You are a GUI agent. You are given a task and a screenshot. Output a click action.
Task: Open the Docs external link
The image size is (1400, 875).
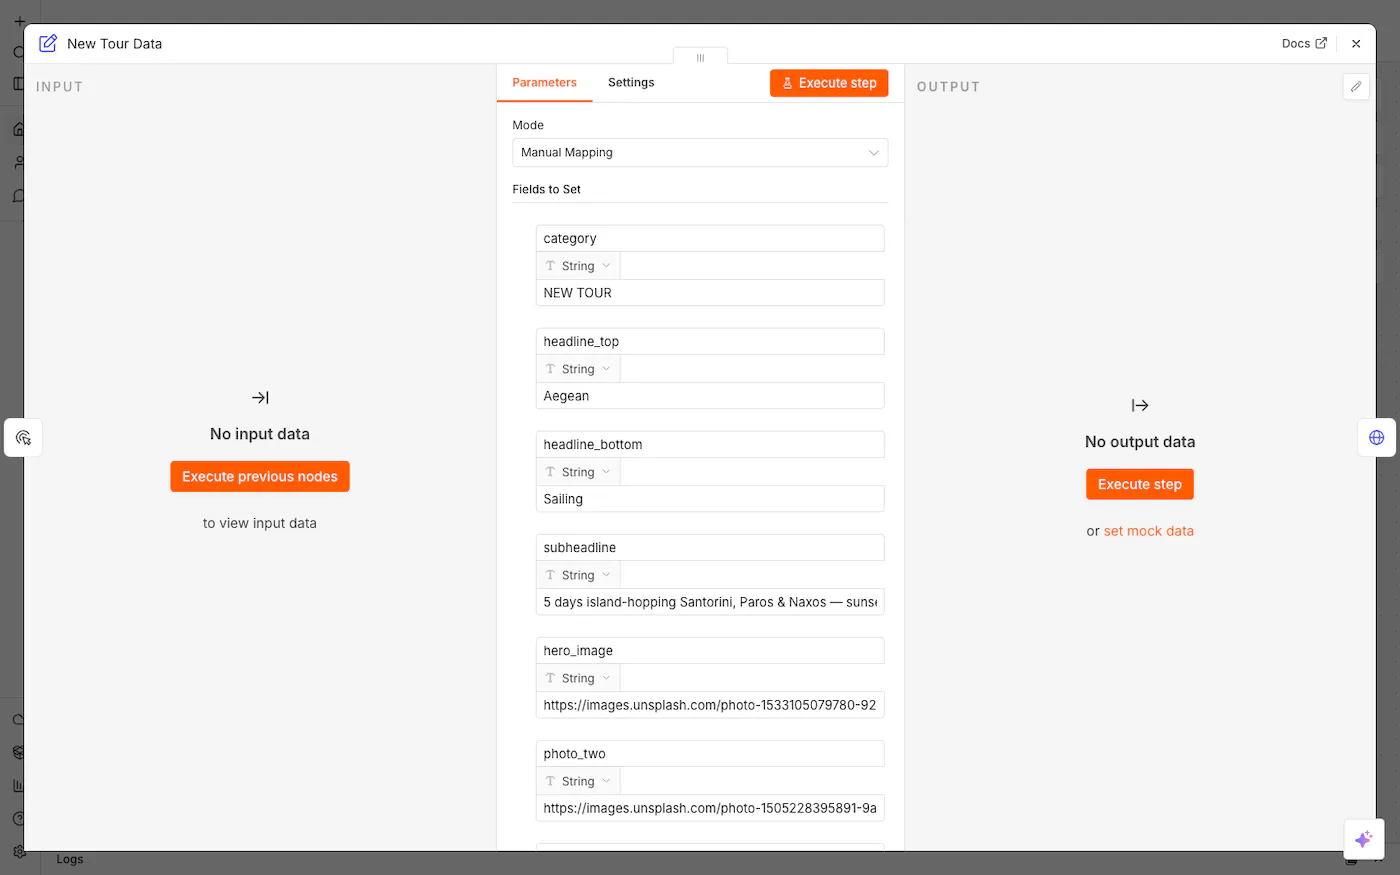(1304, 43)
